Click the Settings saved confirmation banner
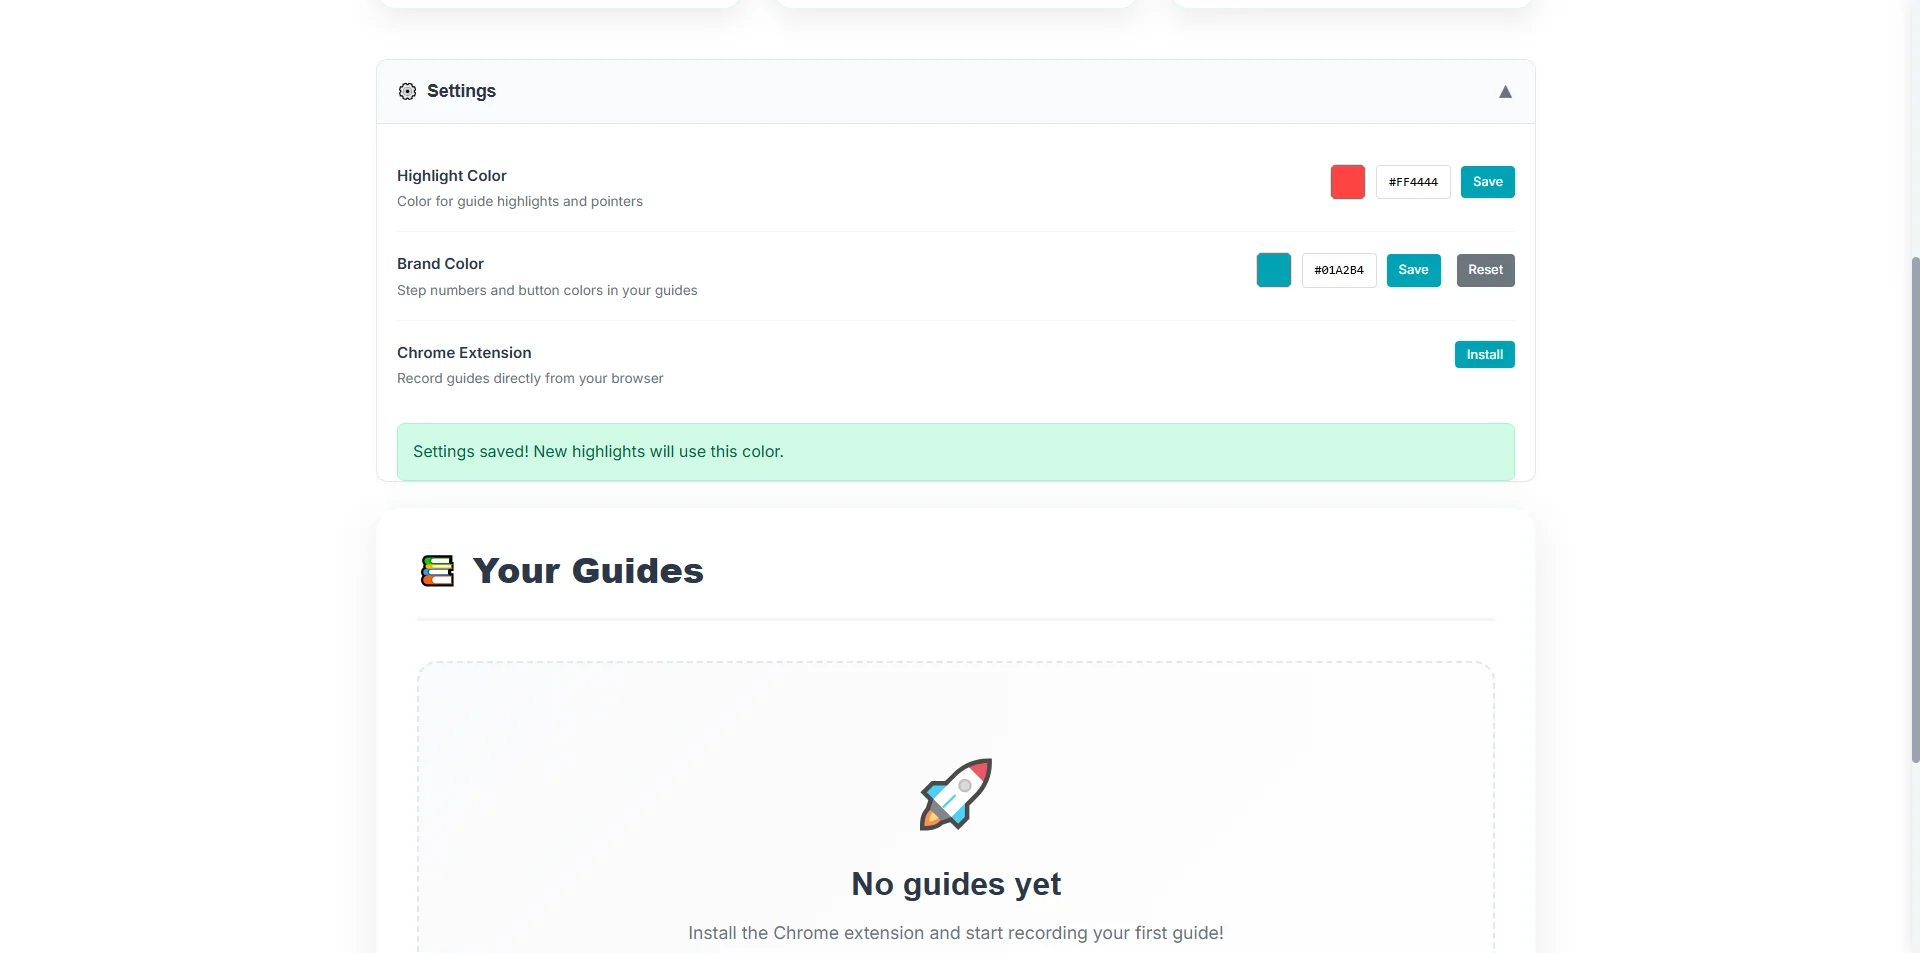 click(x=955, y=451)
